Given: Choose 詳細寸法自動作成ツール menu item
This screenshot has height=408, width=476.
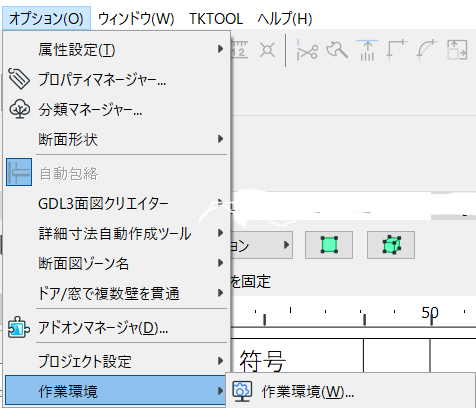Looking at the screenshot, I should pyautogui.click(x=116, y=233).
